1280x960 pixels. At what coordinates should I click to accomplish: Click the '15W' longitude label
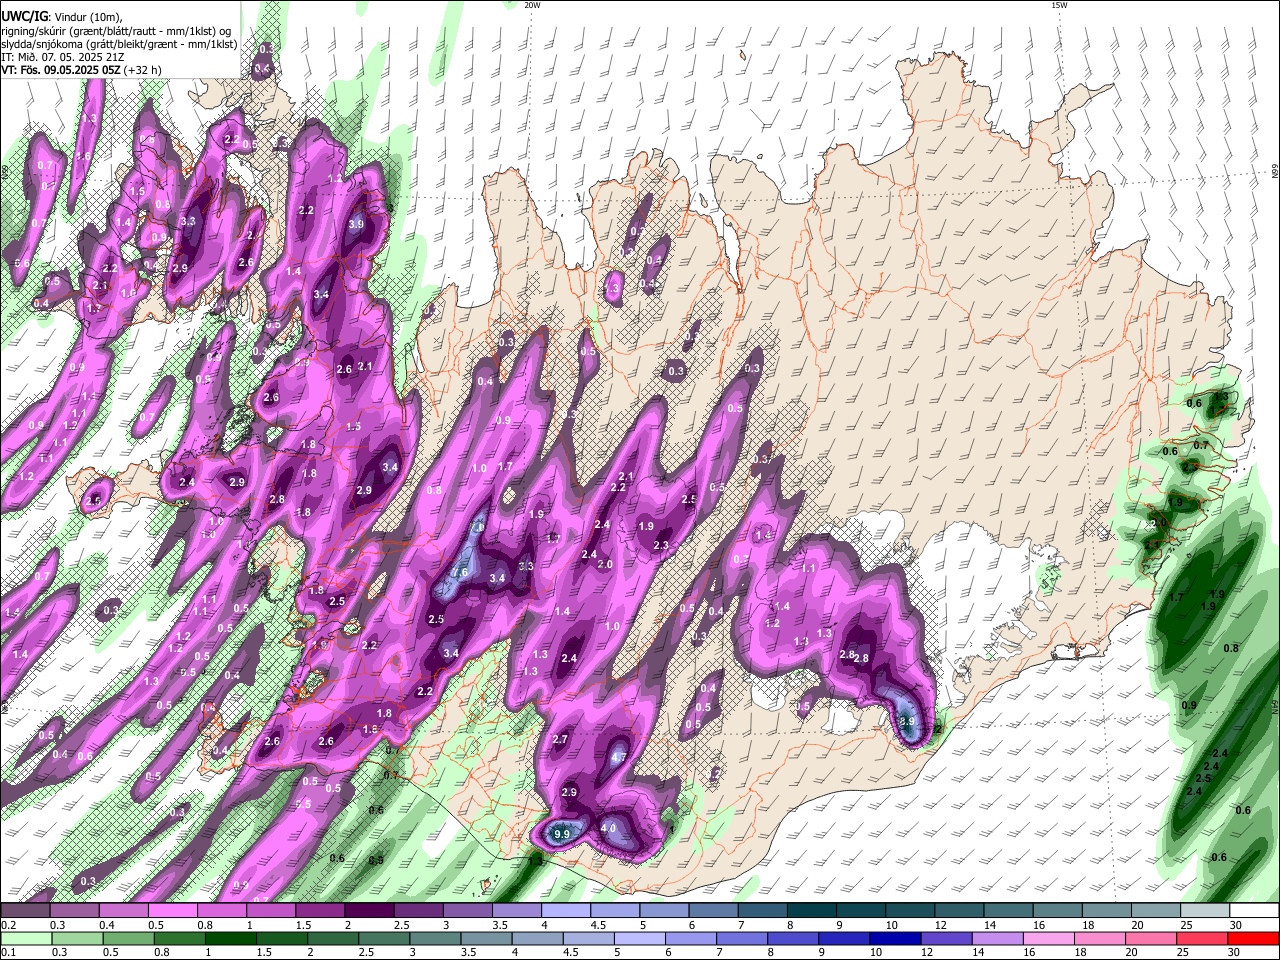[x=1058, y=5]
